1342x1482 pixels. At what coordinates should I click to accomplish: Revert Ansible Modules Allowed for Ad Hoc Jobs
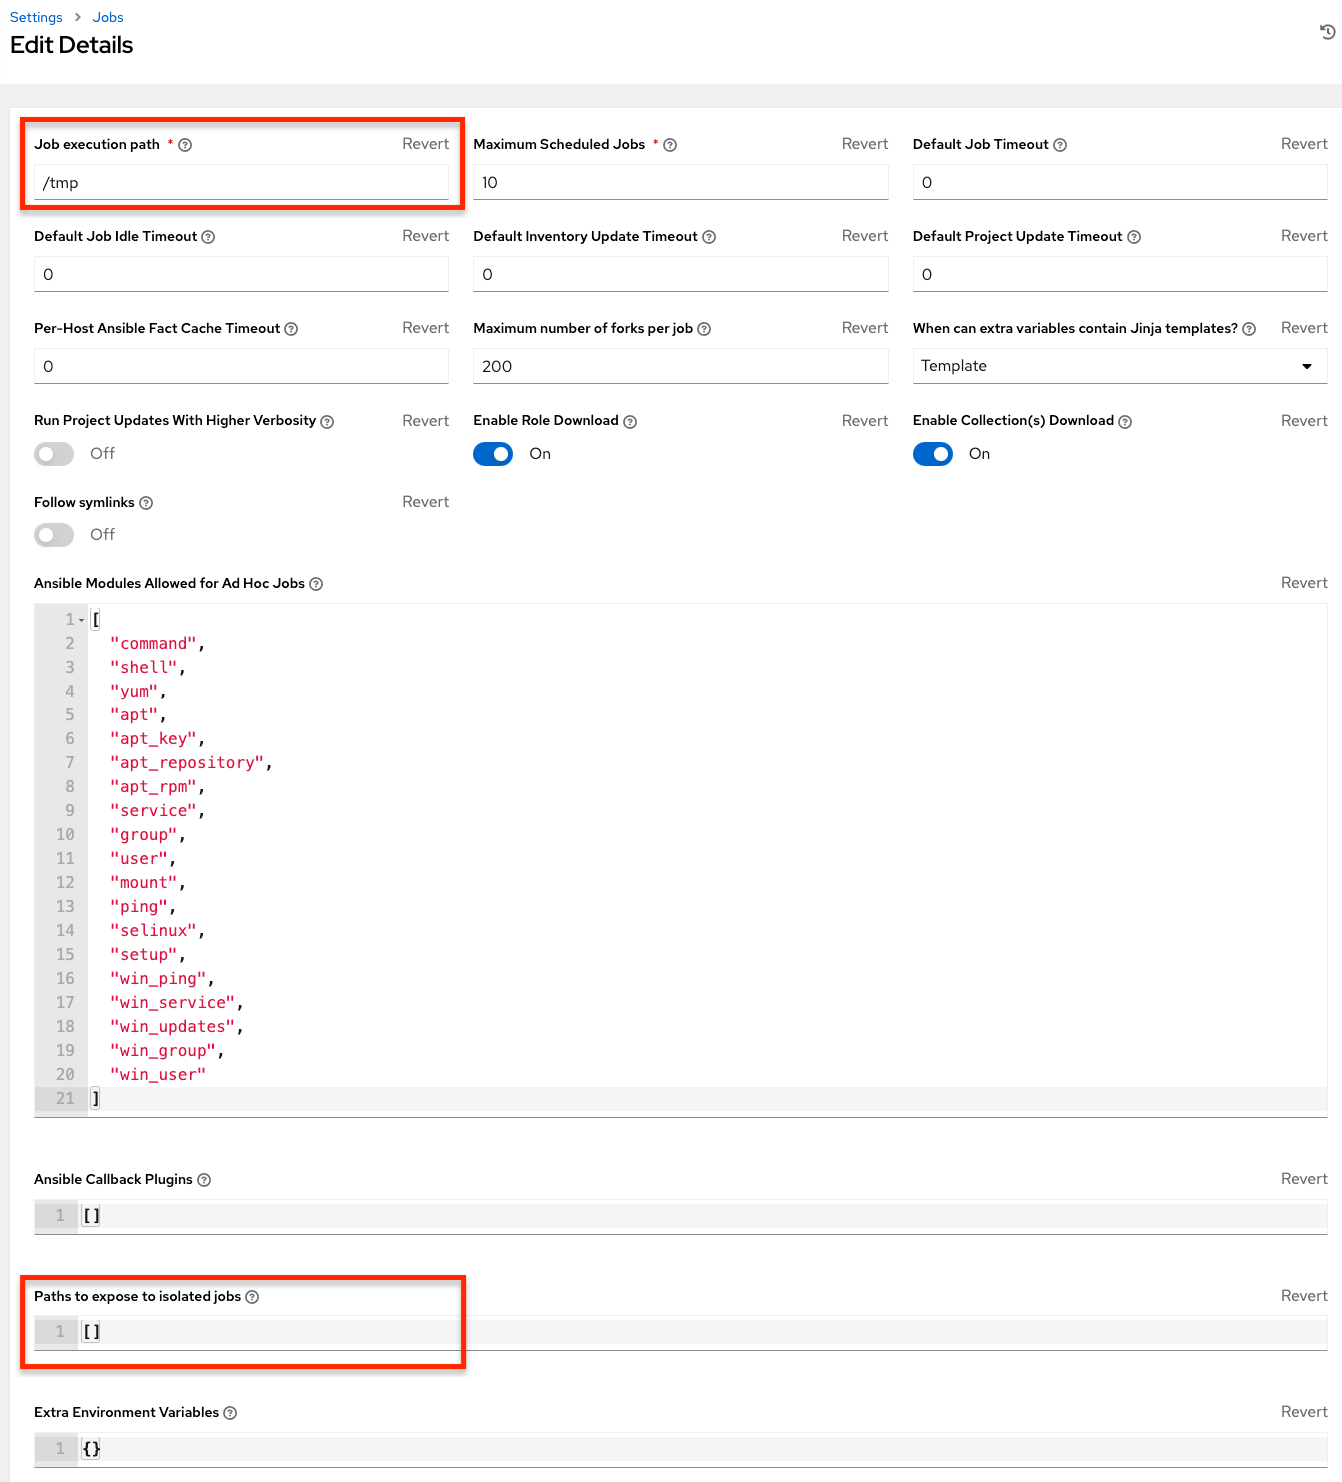[1304, 583]
